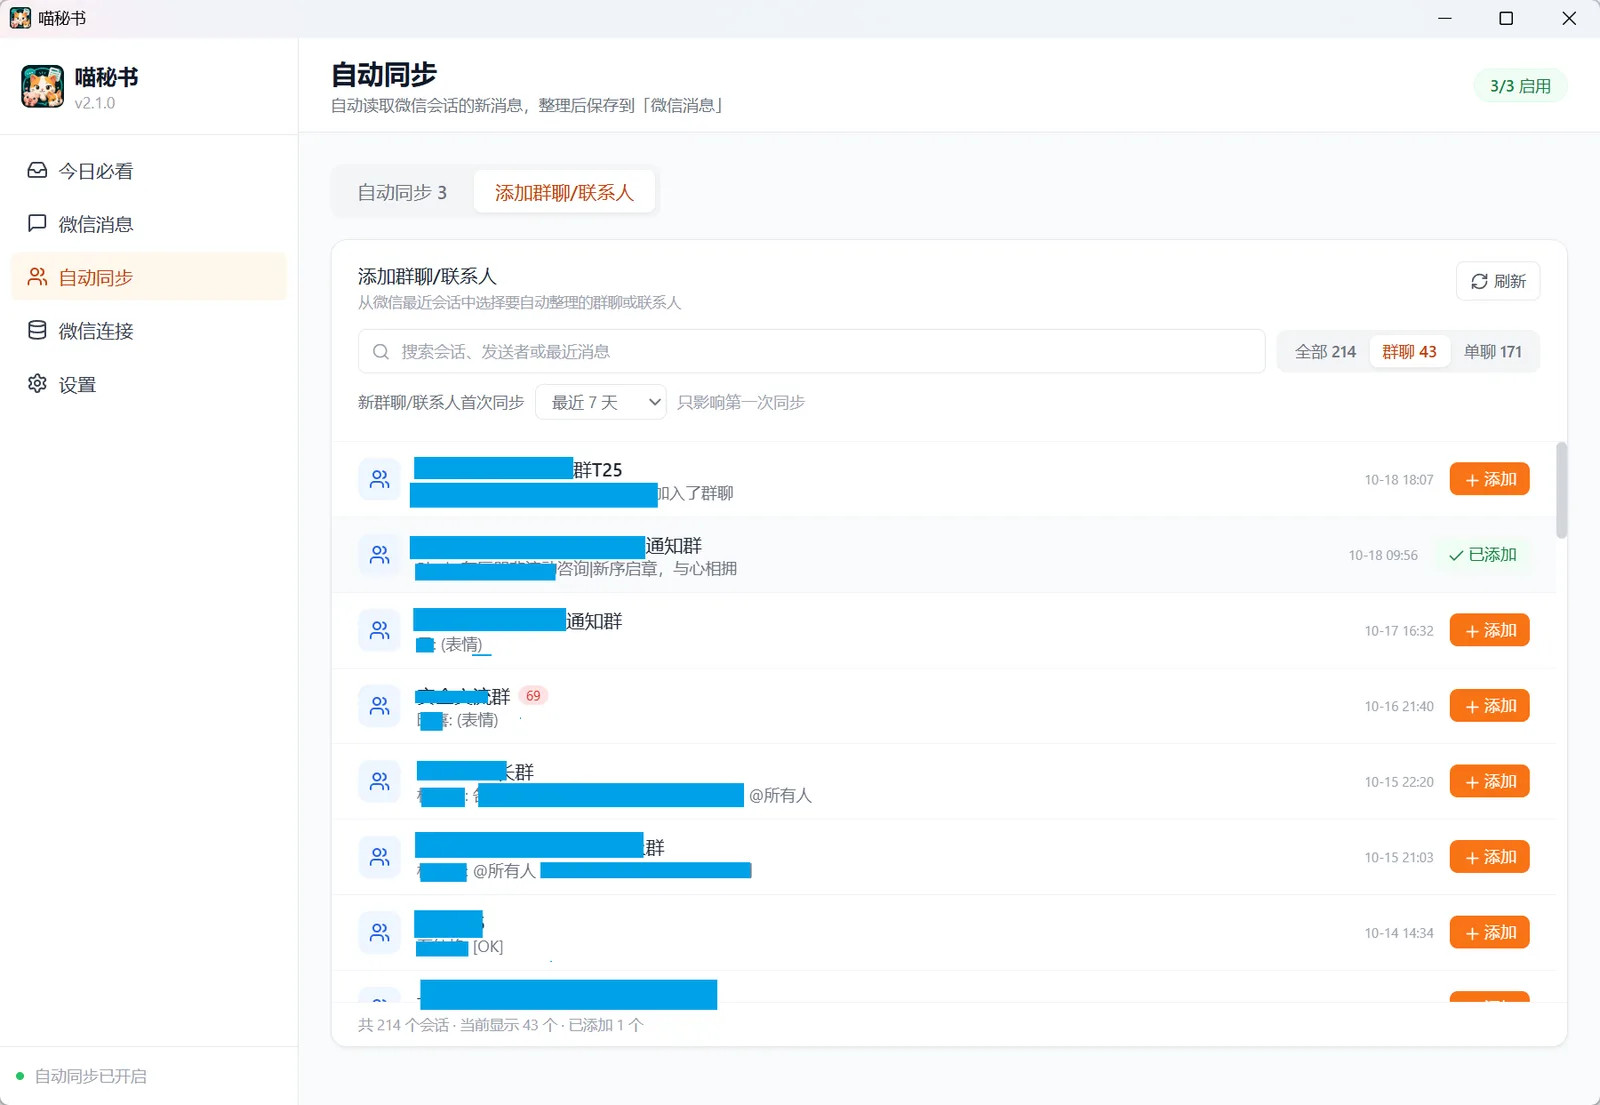The height and width of the screenshot is (1105, 1600).
Task: Click the footer text 共 214 个会话
Action: [403, 1025]
